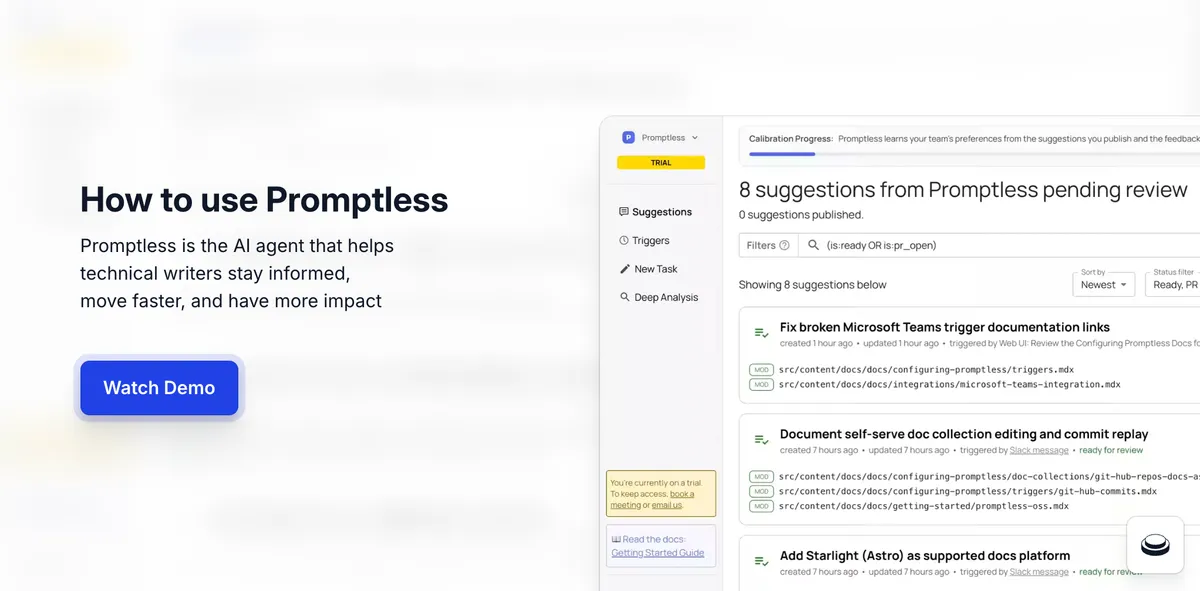Open the Sort by Newest dropdown
Viewport: 1200px width, 591px height.
pos(1104,285)
